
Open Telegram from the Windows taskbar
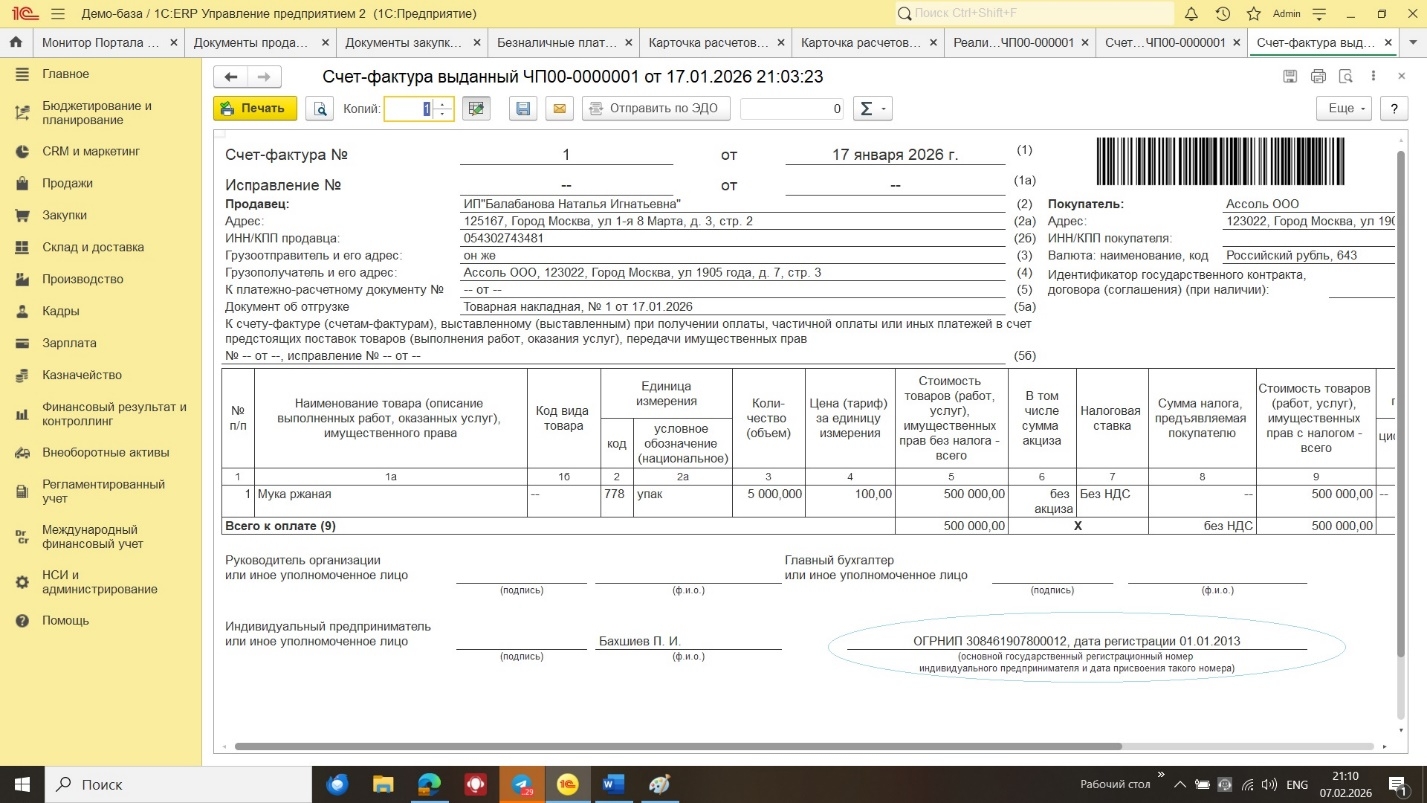tap(522, 784)
